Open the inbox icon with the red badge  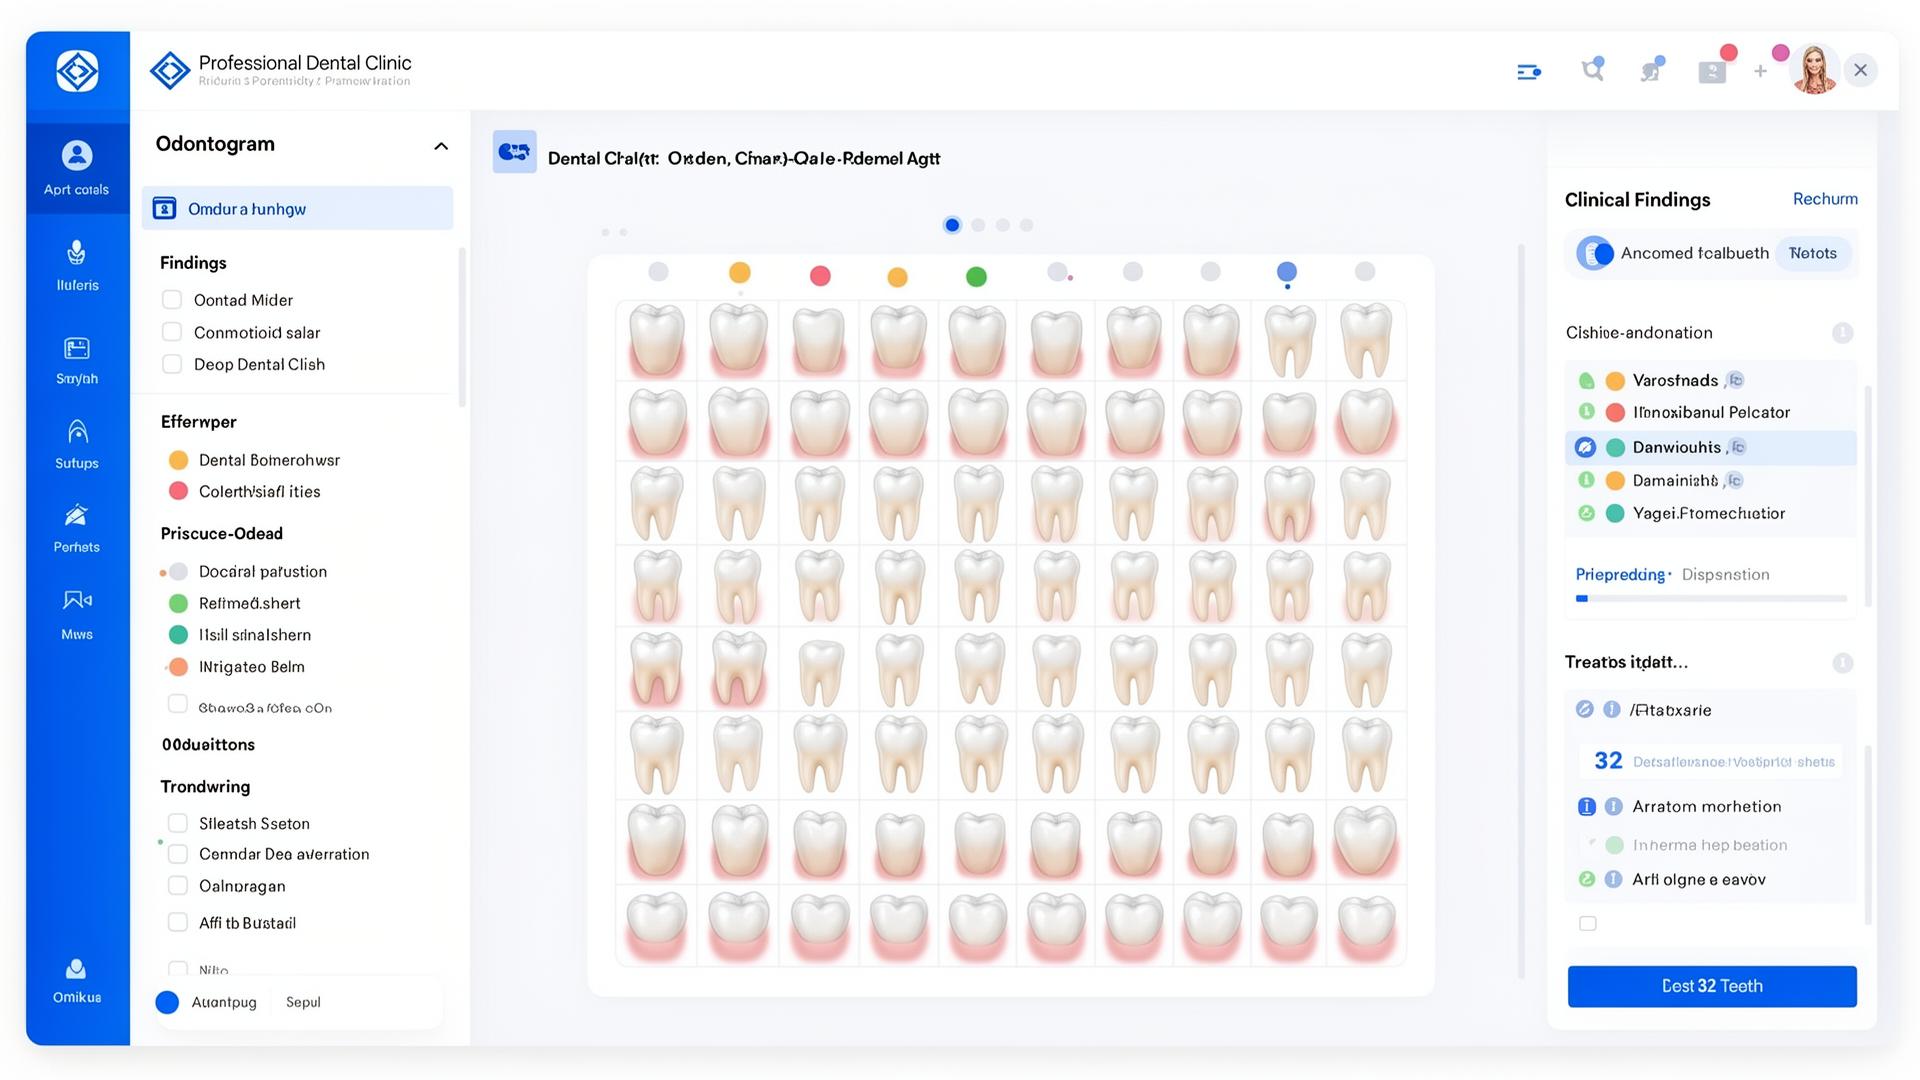(x=1713, y=71)
